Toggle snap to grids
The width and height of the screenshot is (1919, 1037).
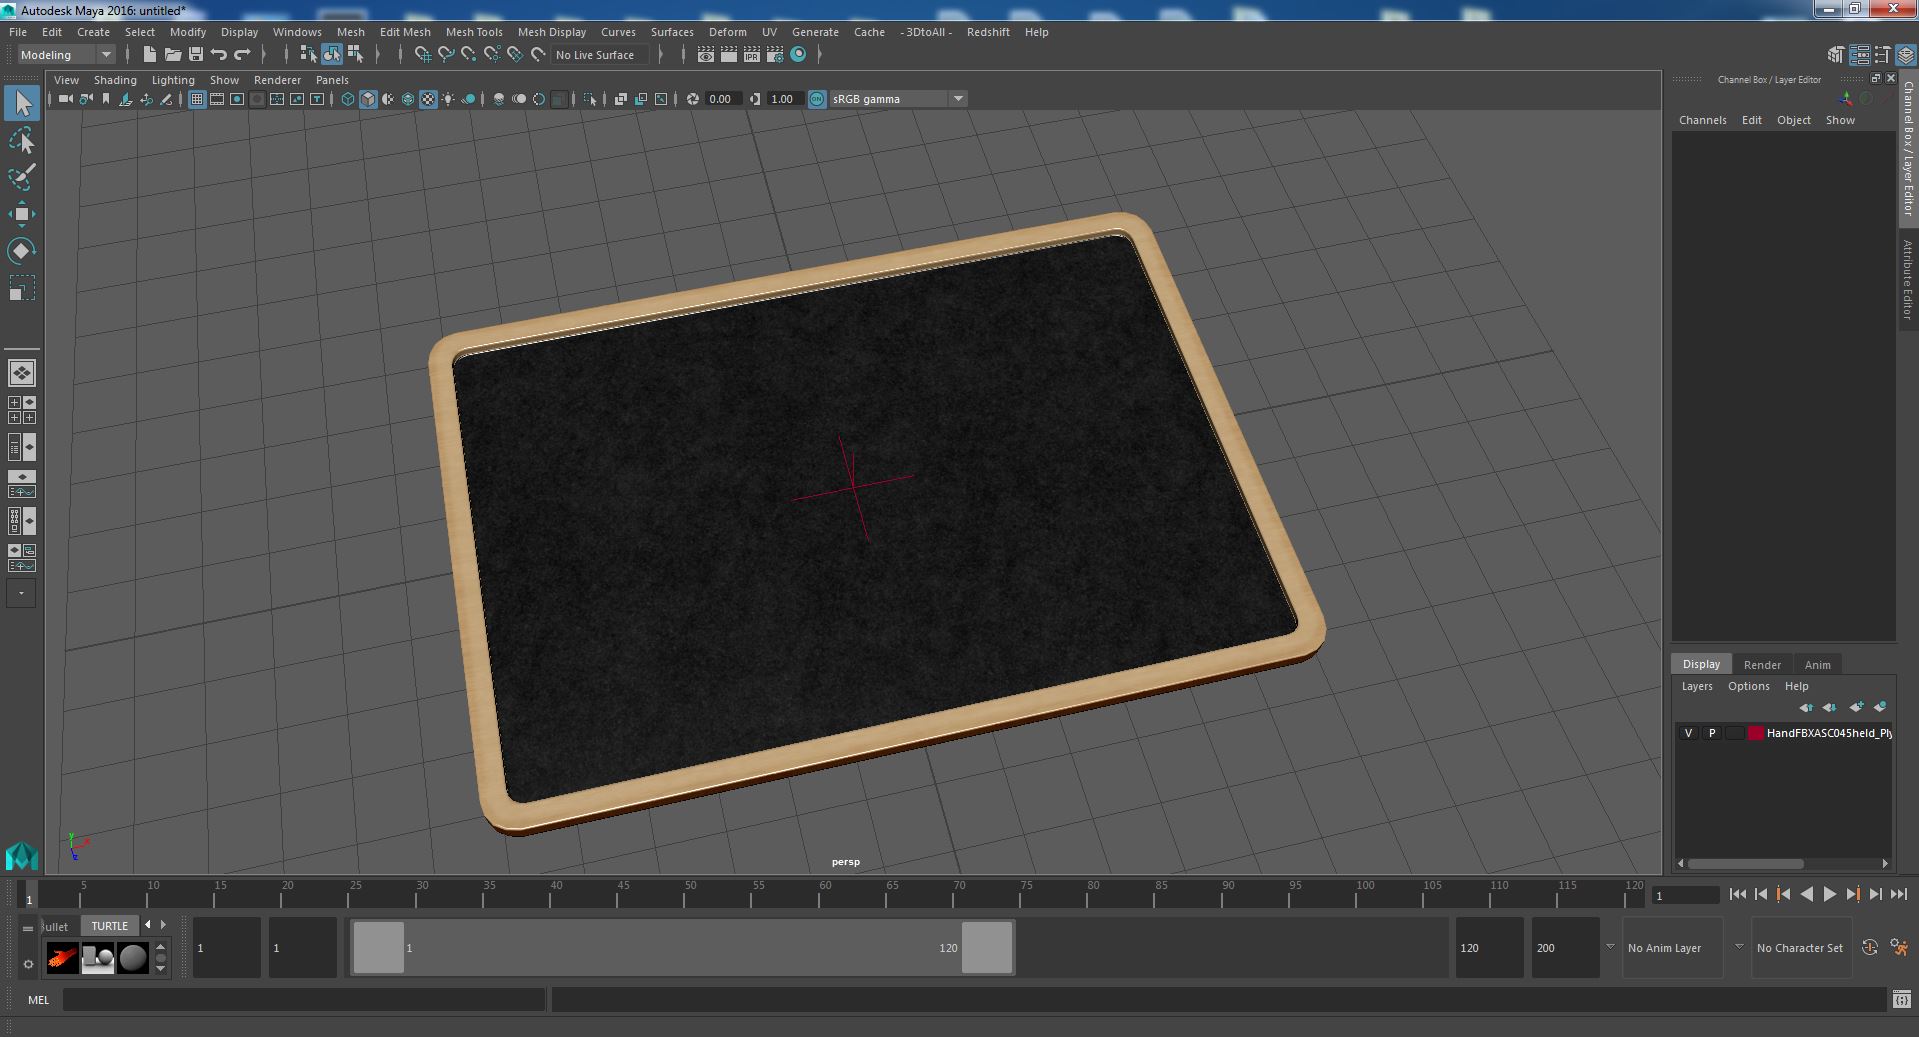[423, 55]
